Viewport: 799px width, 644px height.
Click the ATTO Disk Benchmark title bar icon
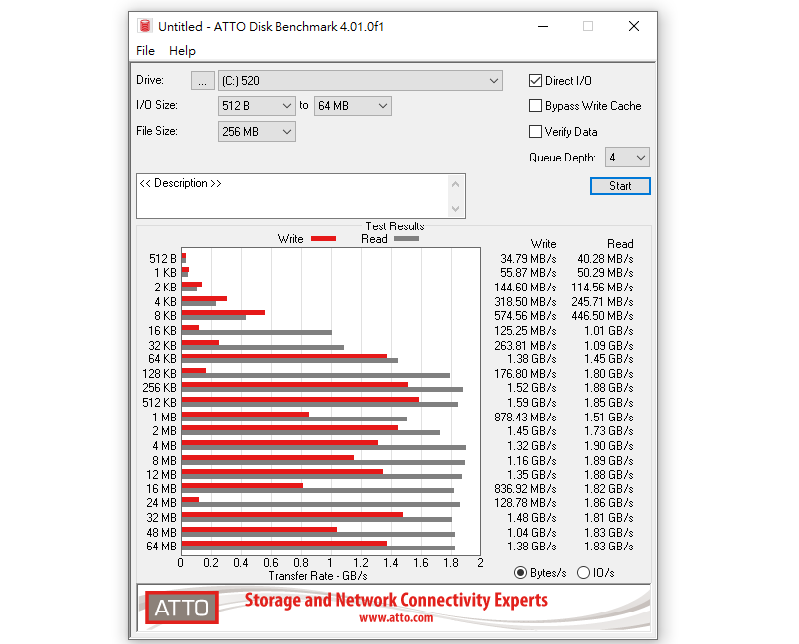tap(145, 26)
